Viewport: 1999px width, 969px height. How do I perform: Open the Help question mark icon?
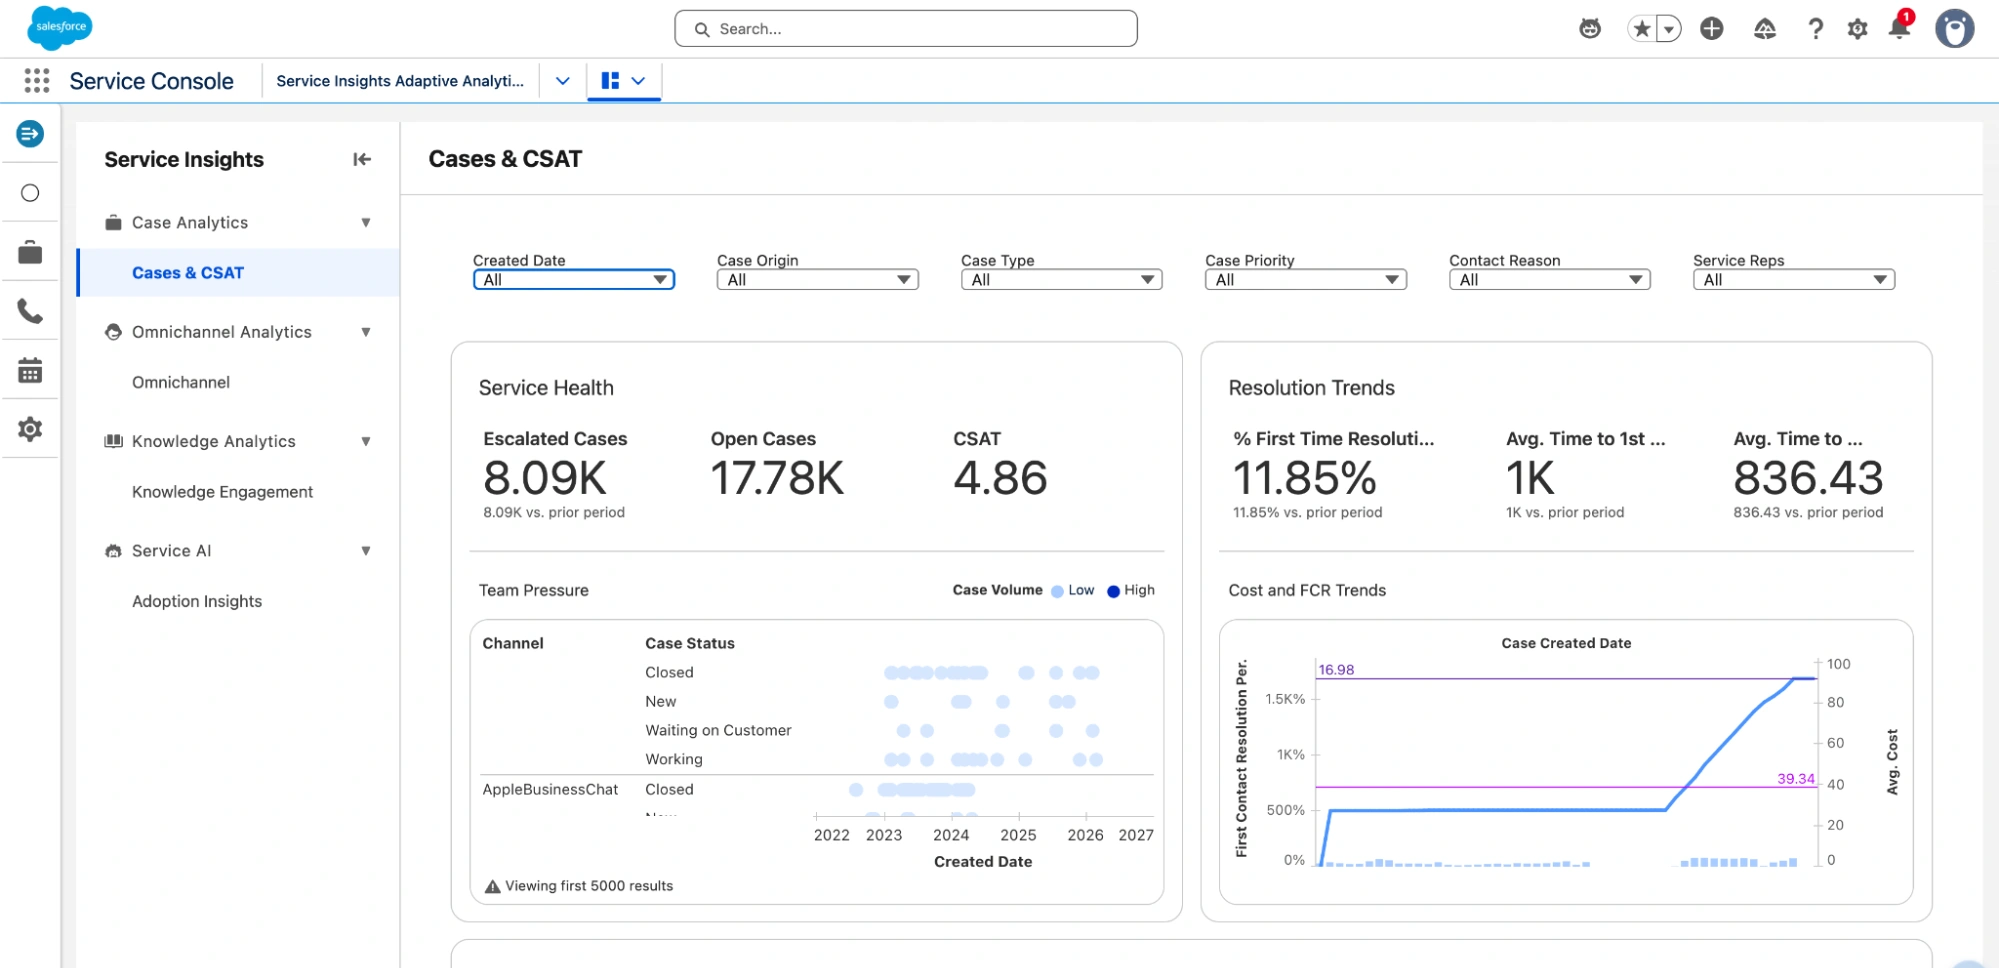click(1815, 29)
